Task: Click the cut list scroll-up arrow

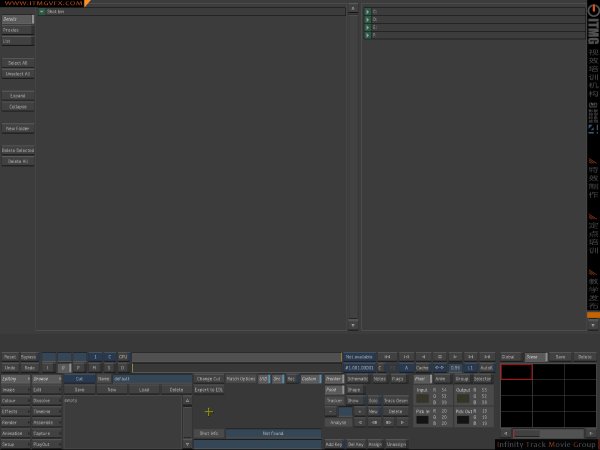Action: [x=188, y=401]
